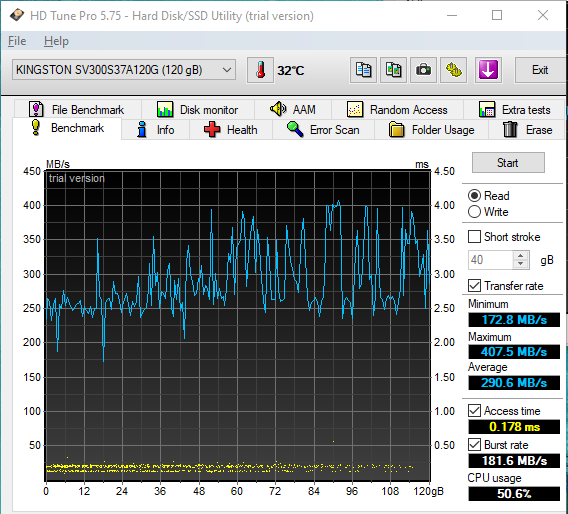Minimize the HD Tune Pro window
This screenshot has width=568, height=514.
click(x=452, y=15)
